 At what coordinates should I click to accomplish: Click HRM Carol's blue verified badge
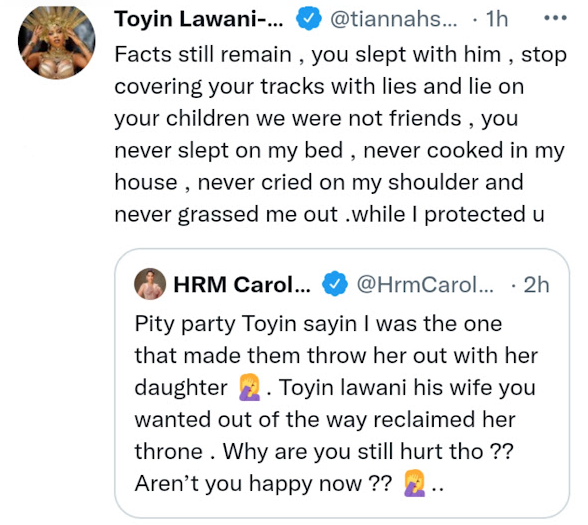click(335, 284)
